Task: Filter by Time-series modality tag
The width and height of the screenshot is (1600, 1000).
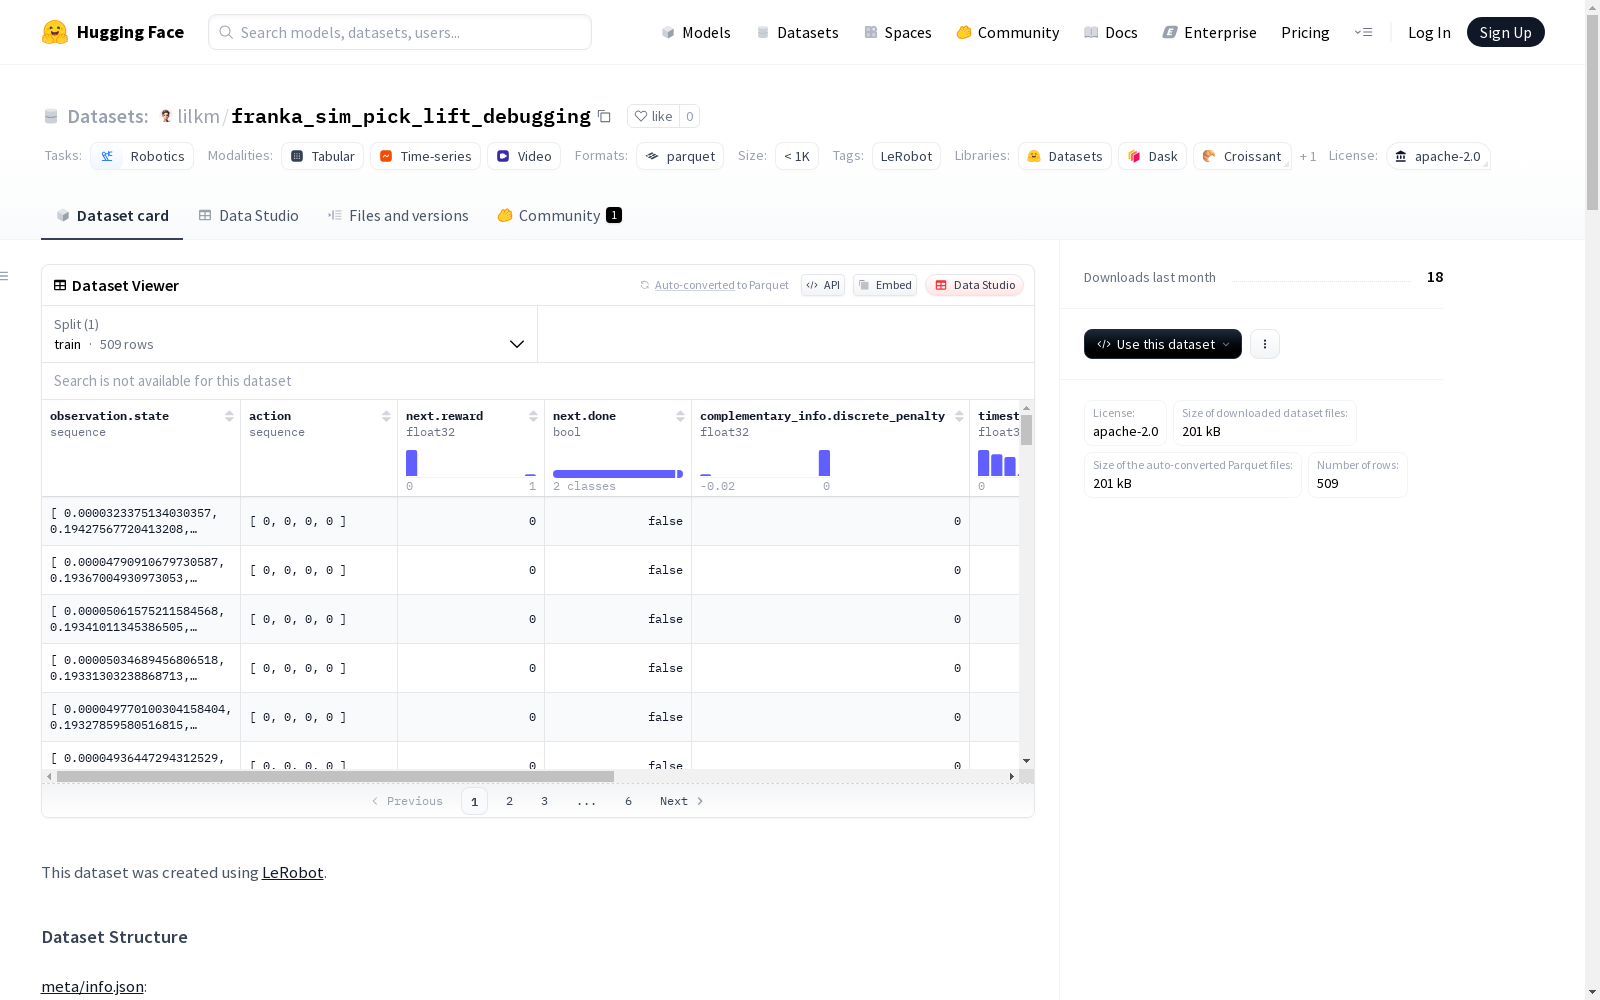Action: [x=425, y=156]
